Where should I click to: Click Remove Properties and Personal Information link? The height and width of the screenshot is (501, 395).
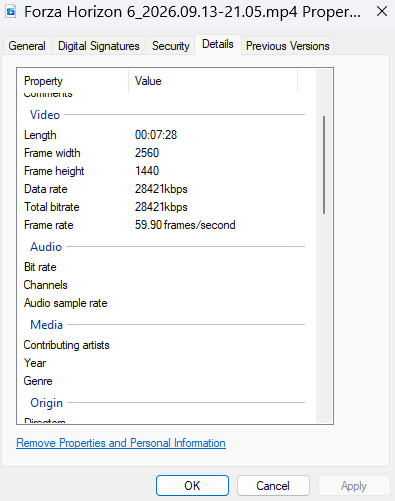click(121, 443)
